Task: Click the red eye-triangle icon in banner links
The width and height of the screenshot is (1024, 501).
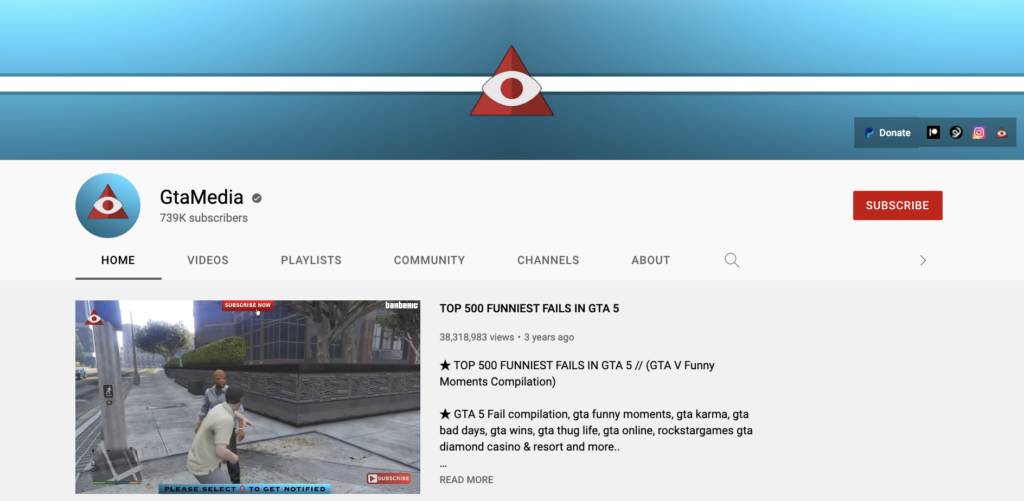Action: [1001, 133]
